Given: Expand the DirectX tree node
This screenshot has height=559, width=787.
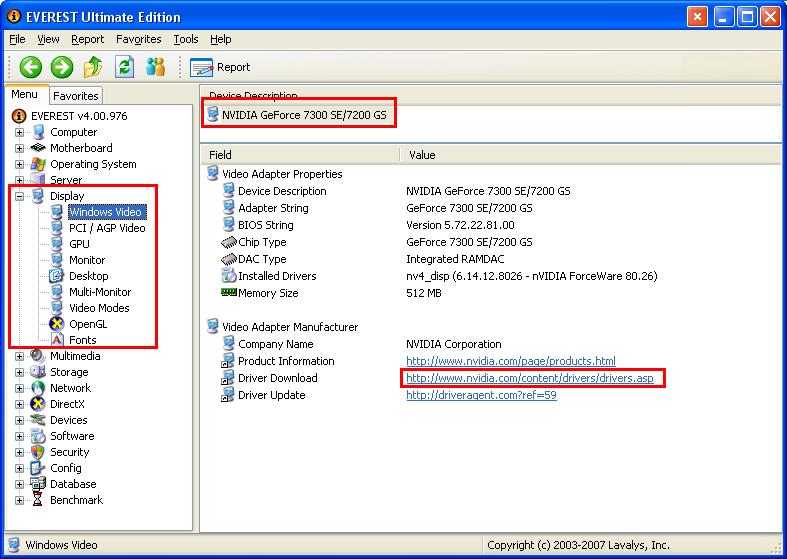Looking at the screenshot, I should [x=19, y=404].
